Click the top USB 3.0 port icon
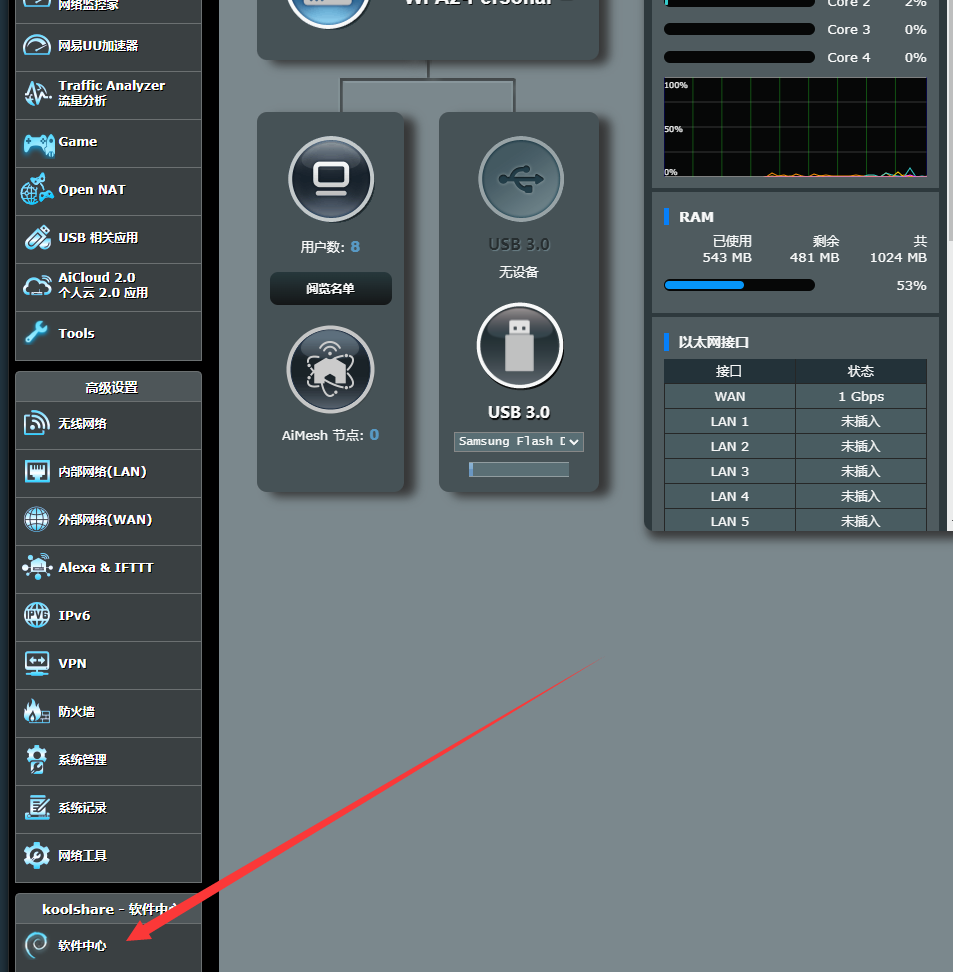 point(520,179)
